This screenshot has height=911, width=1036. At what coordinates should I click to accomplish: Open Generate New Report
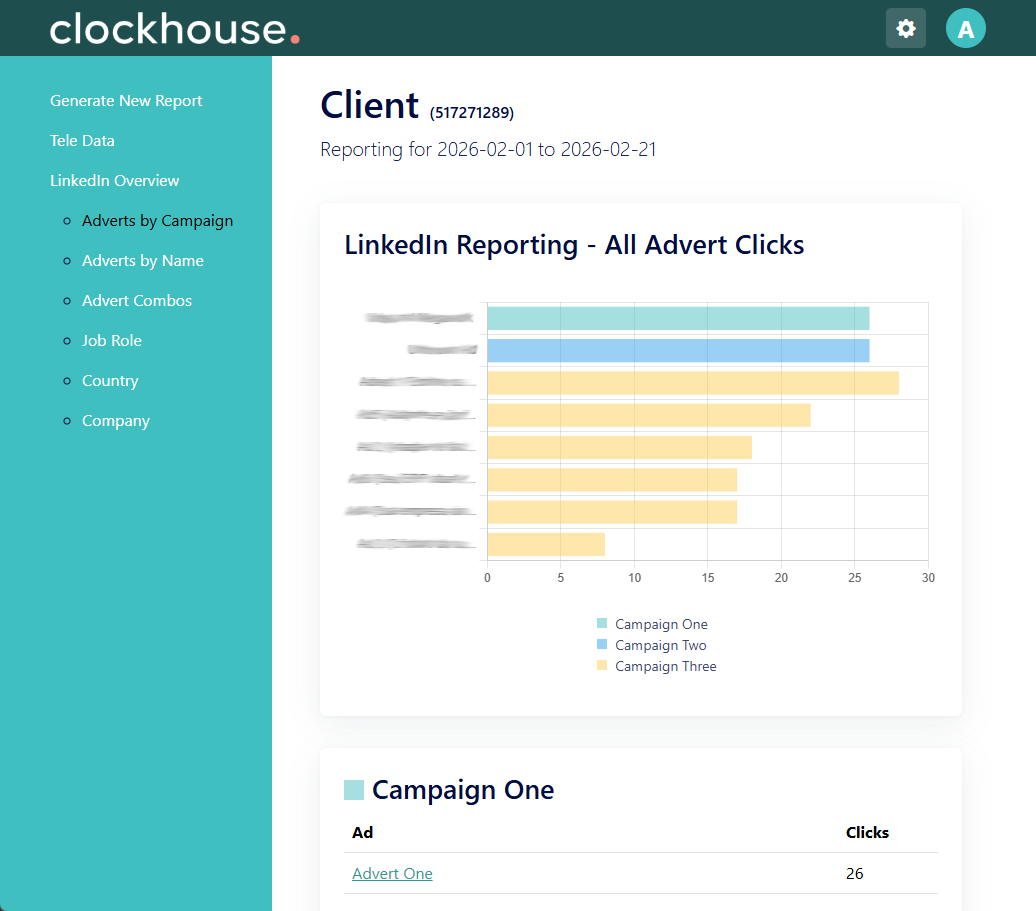(x=126, y=100)
